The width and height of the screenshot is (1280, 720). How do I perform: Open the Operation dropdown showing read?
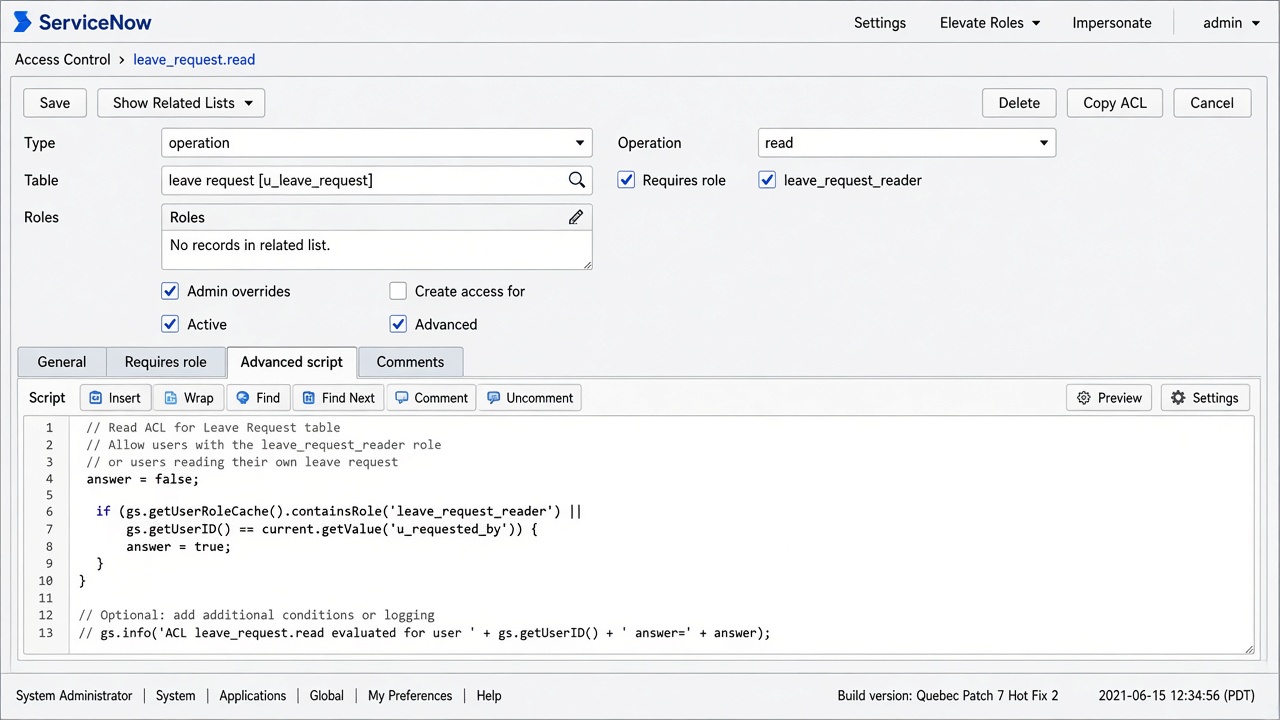[x=907, y=143]
